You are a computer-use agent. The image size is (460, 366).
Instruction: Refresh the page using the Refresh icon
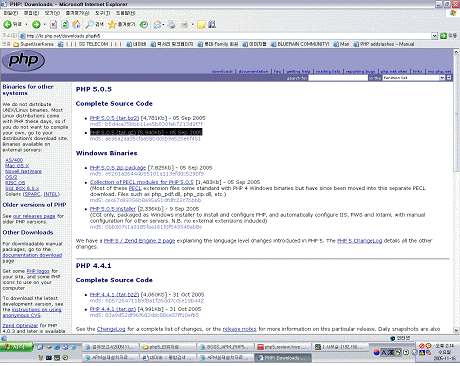[x=65, y=24]
